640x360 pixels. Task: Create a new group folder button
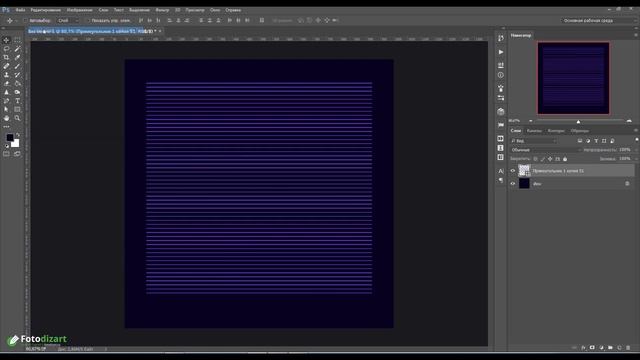pyautogui.click(x=610, y=348)
